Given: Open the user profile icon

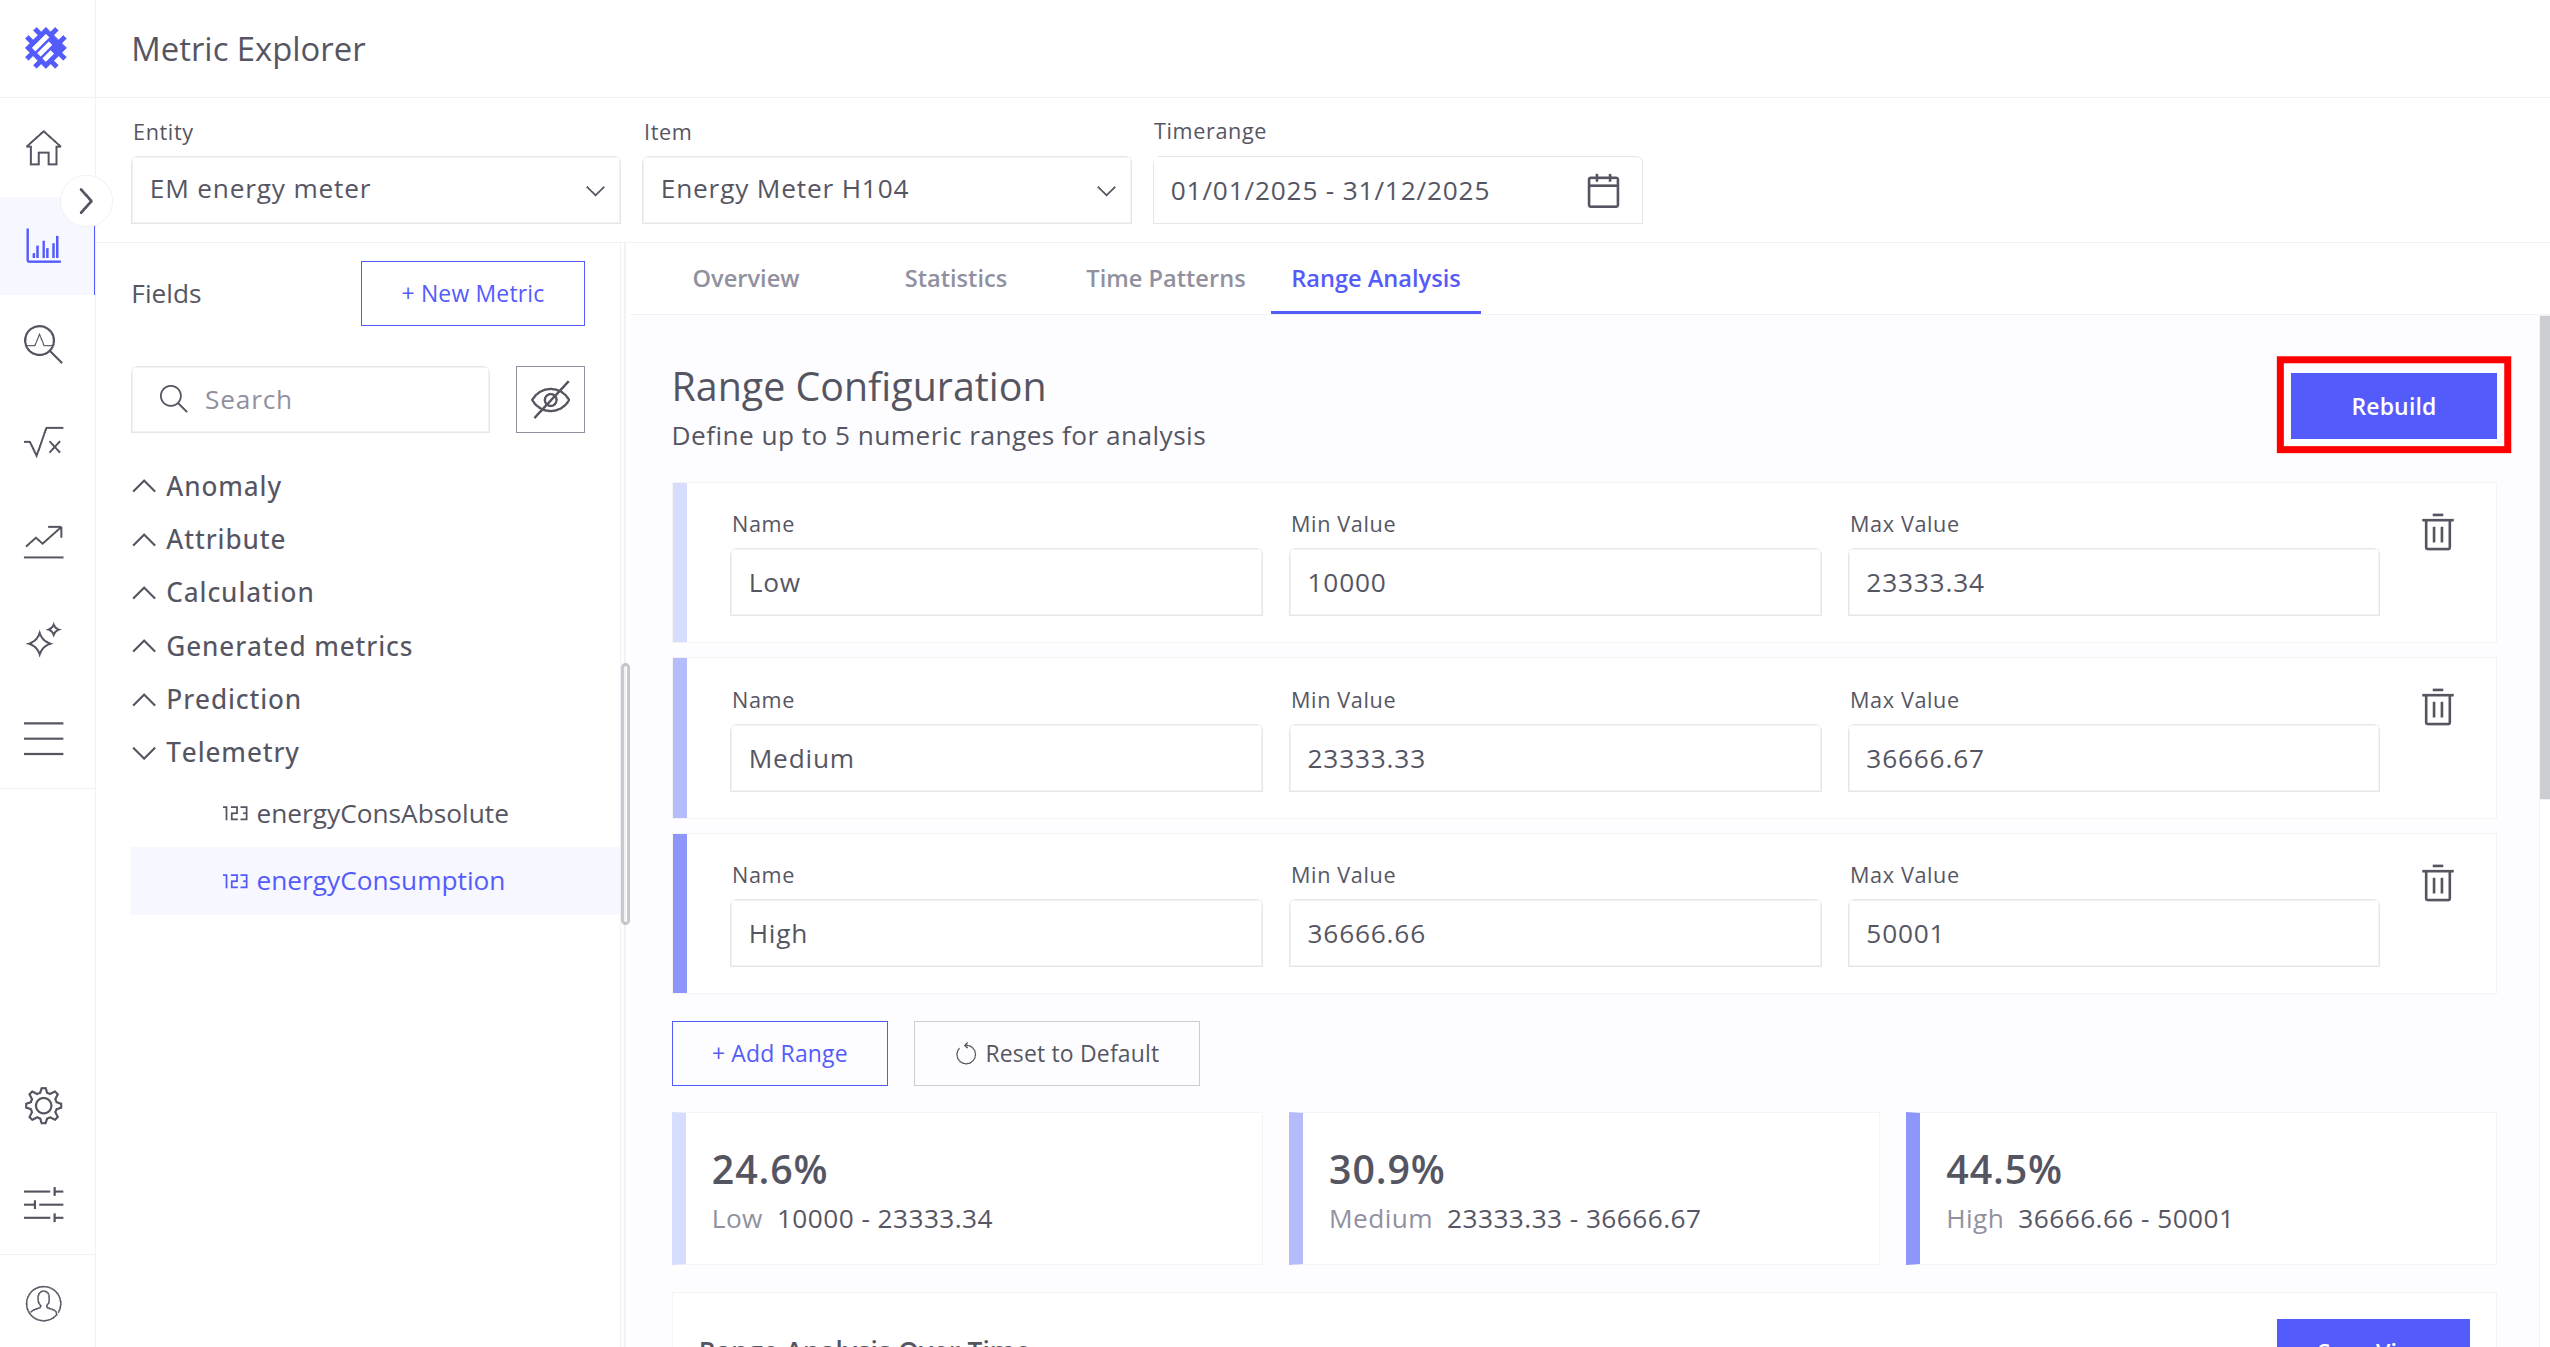Looking at the screenshot, I should pyautogui.click(x=43, y=1303).
